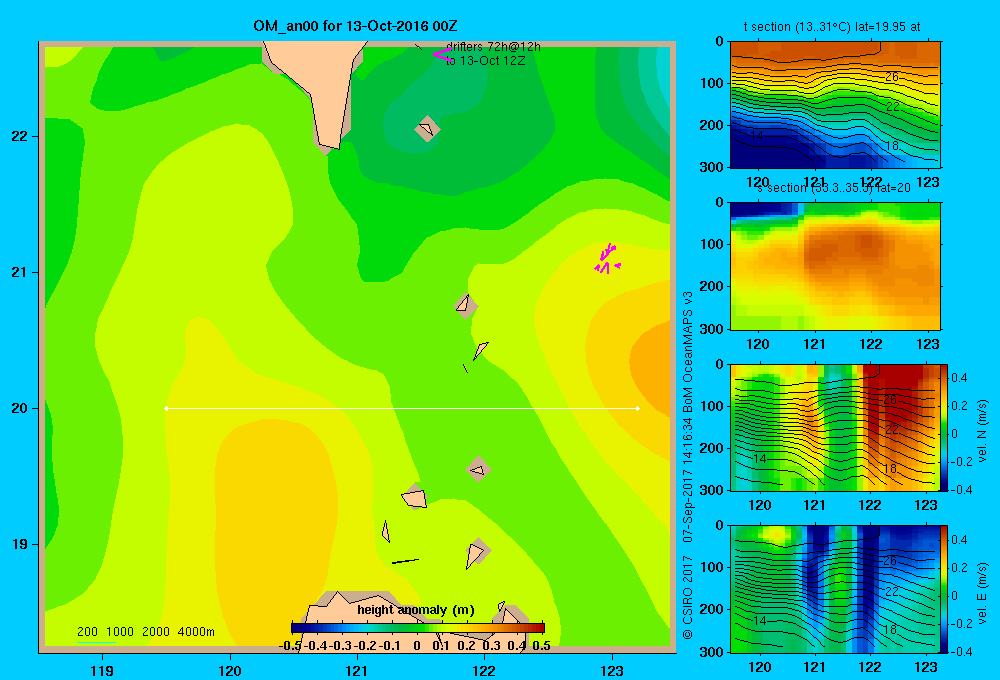Click the map title "OM_an00 for 13-Oct-2016 00Z"
This screenshot has width=1000, height=680.
pos(355,26)
